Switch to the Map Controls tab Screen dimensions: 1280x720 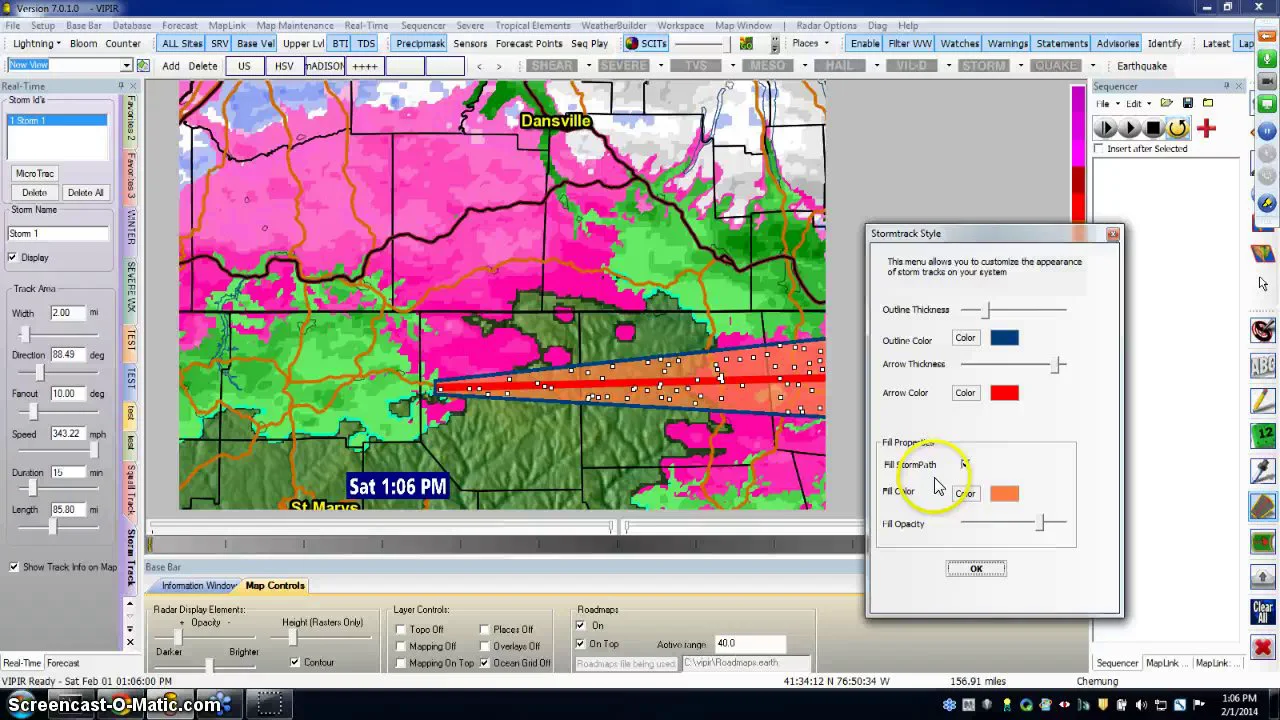tap(275, 586)
